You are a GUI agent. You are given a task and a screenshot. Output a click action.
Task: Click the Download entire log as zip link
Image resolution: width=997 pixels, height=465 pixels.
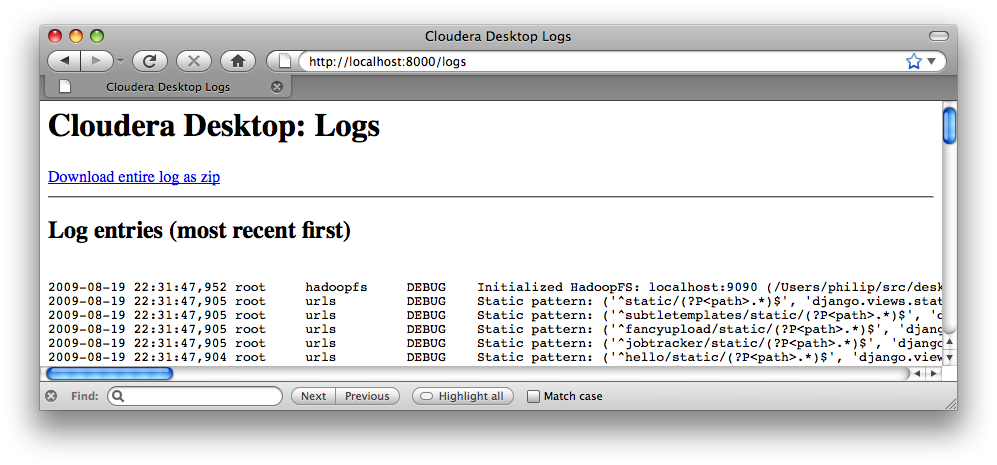point(134,177)
